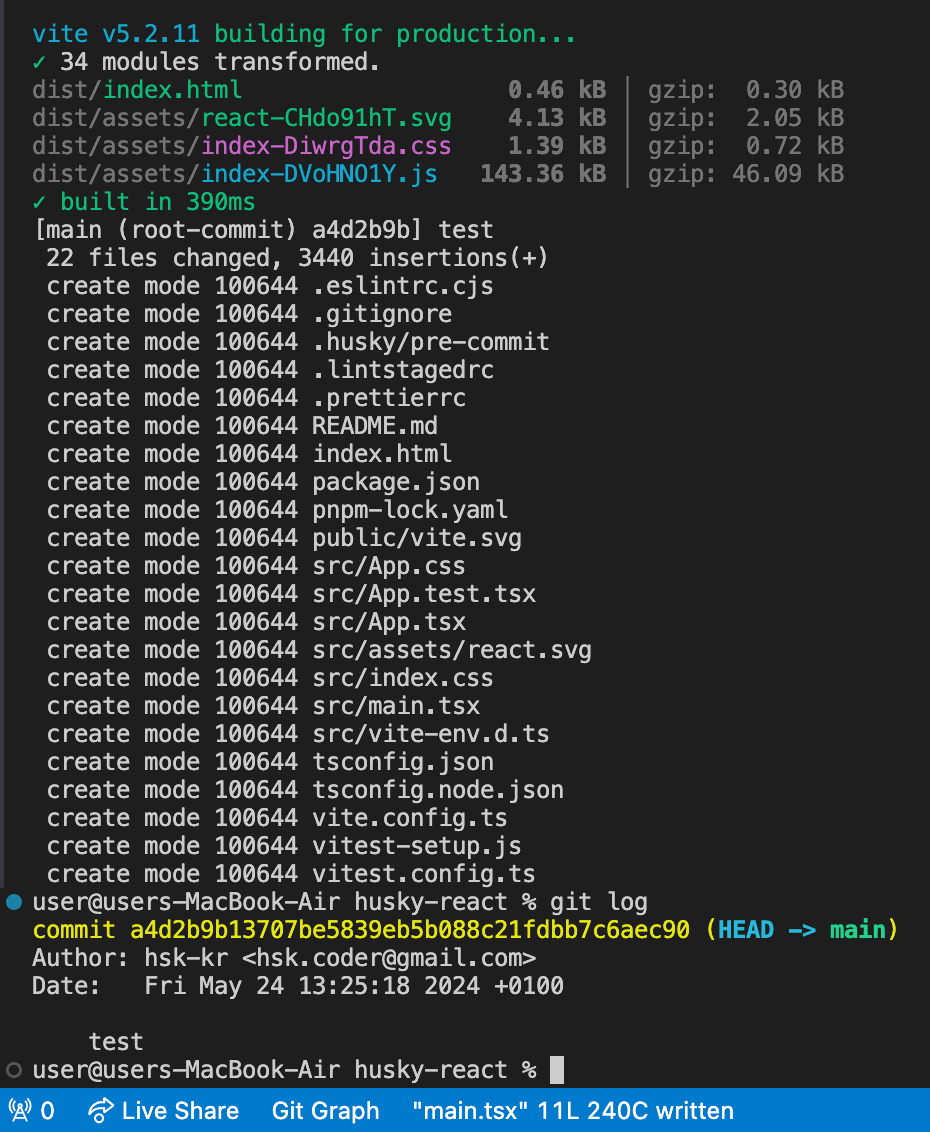This screenshot has height=1132, width=930.
Task: Click the terminal cursor block at the prompt
Action: [x=557, y=1070]
